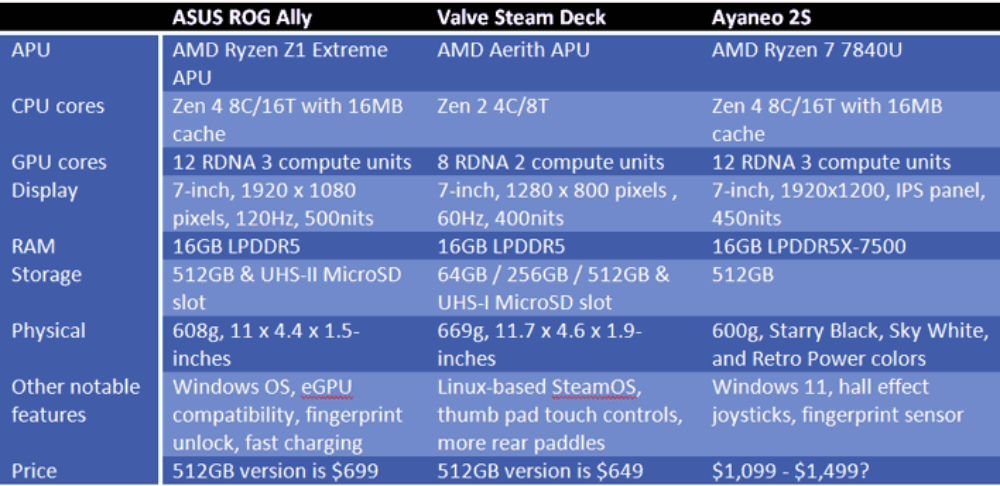The height and width of the screenshot is (486, 1000).
Task: Click the AMD Ryzen 7 7840U cell
Action: (807, 50)
